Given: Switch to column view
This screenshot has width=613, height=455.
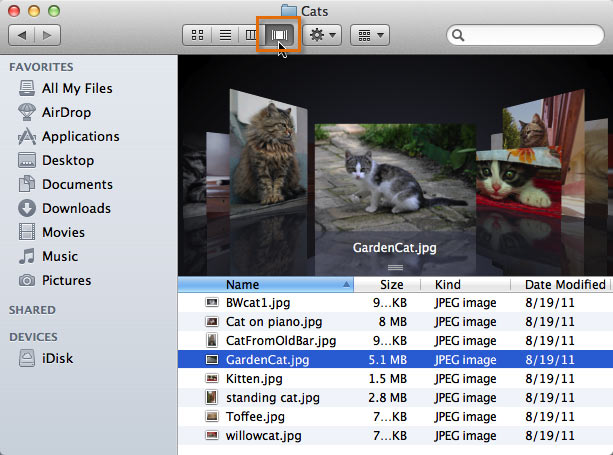Looking at the screenshot, I should [252, 35].
